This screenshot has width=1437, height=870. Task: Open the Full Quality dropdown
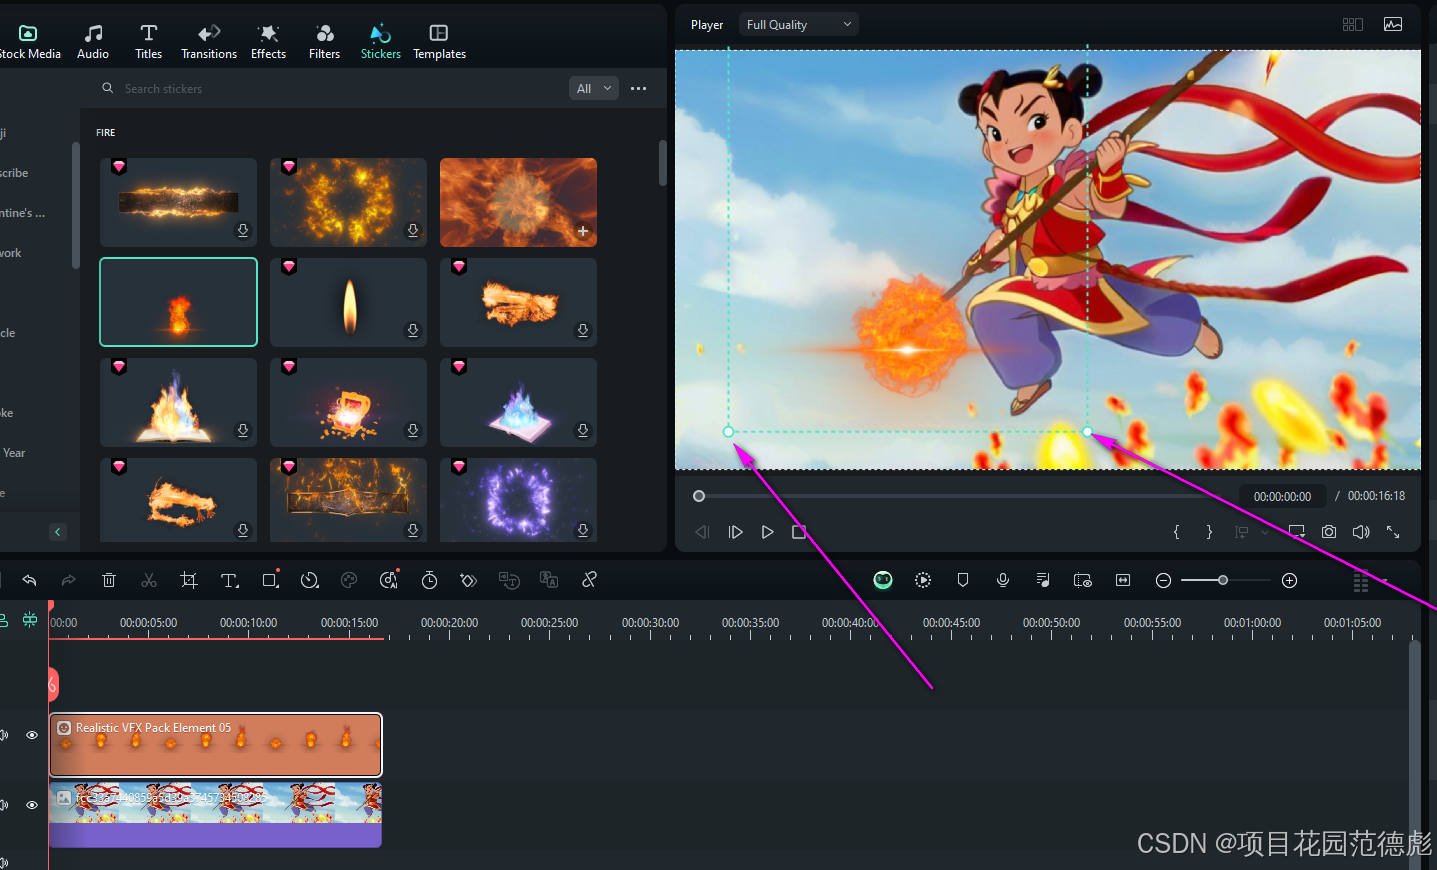coord(798,24)
